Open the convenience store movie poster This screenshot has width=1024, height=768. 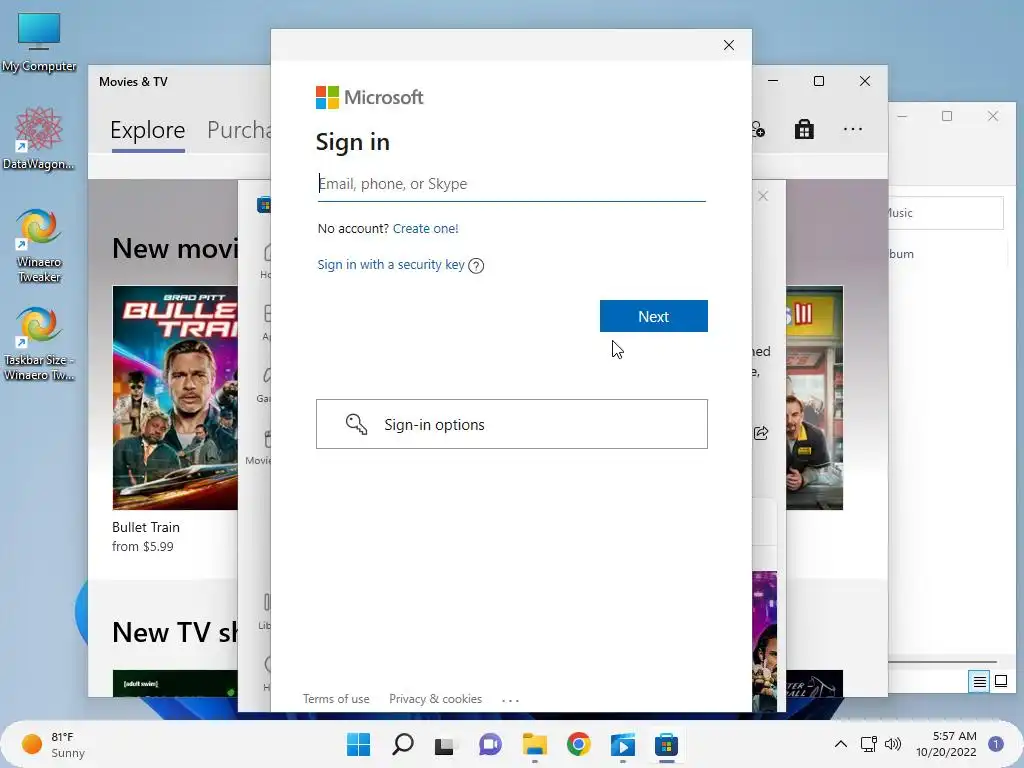coord(814,398)
